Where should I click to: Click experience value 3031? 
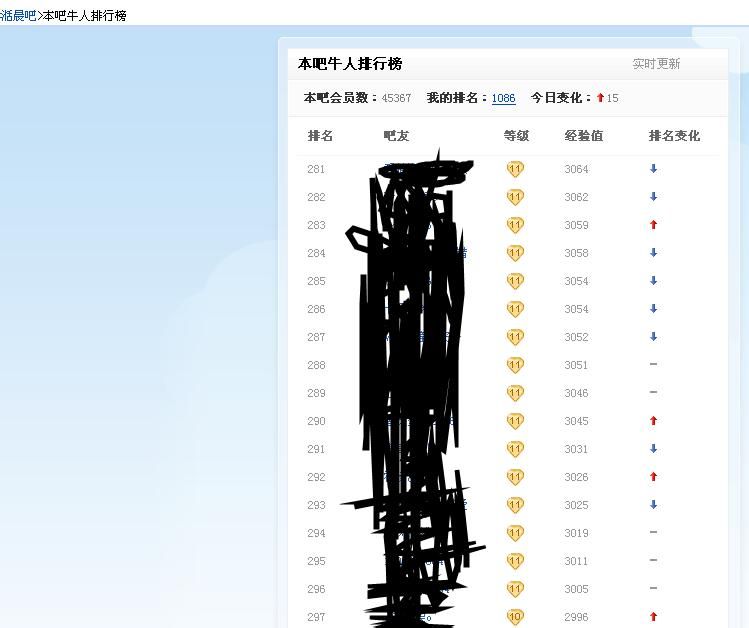click(x=577, y=449)
